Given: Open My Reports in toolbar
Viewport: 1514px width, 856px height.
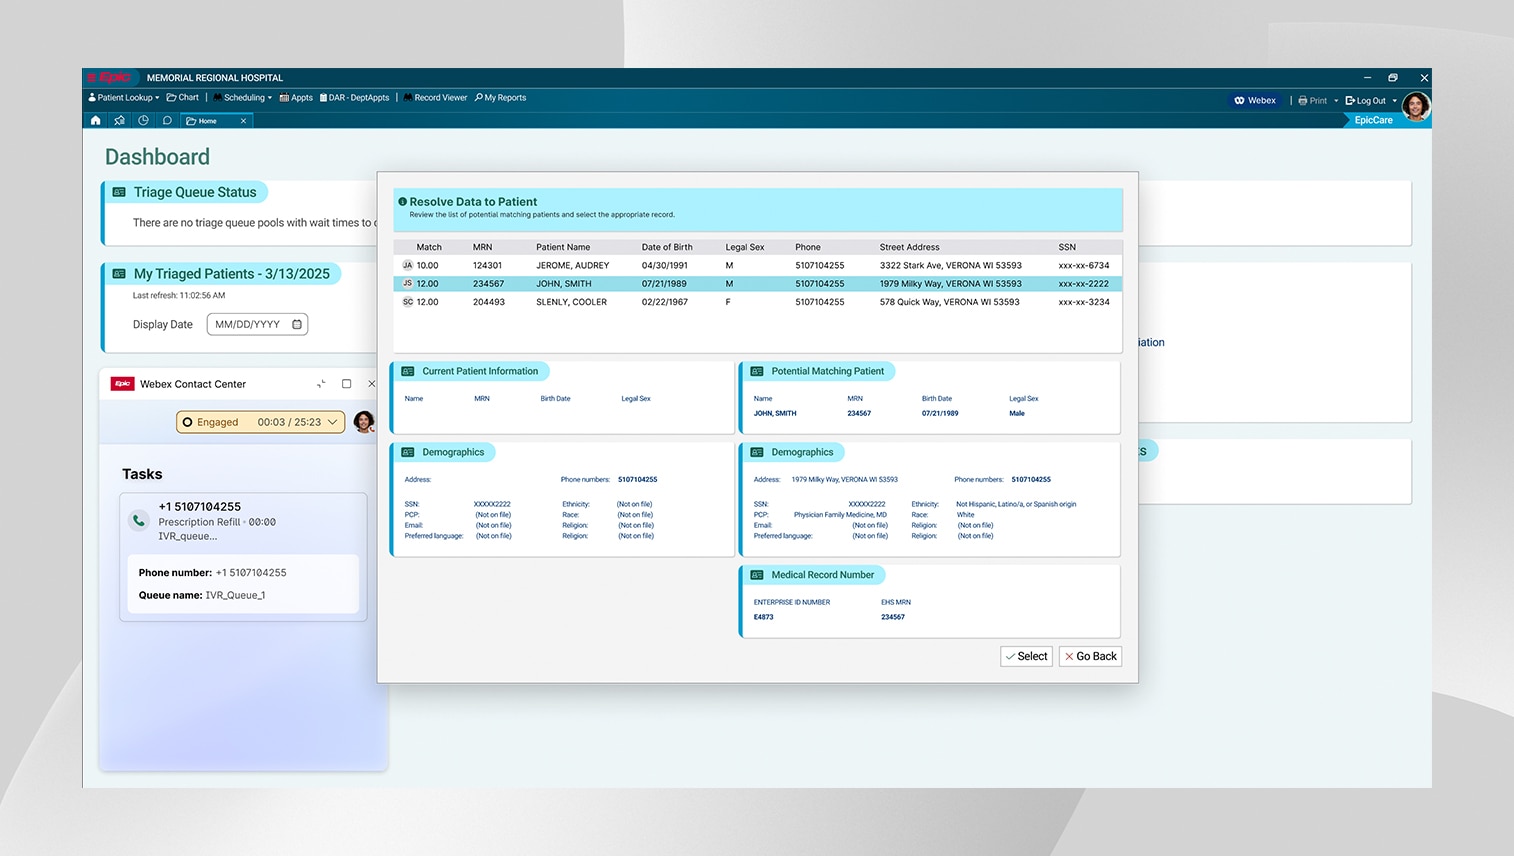Looking at the screenshot, I should pyautogui.click(x=501, y=98).
